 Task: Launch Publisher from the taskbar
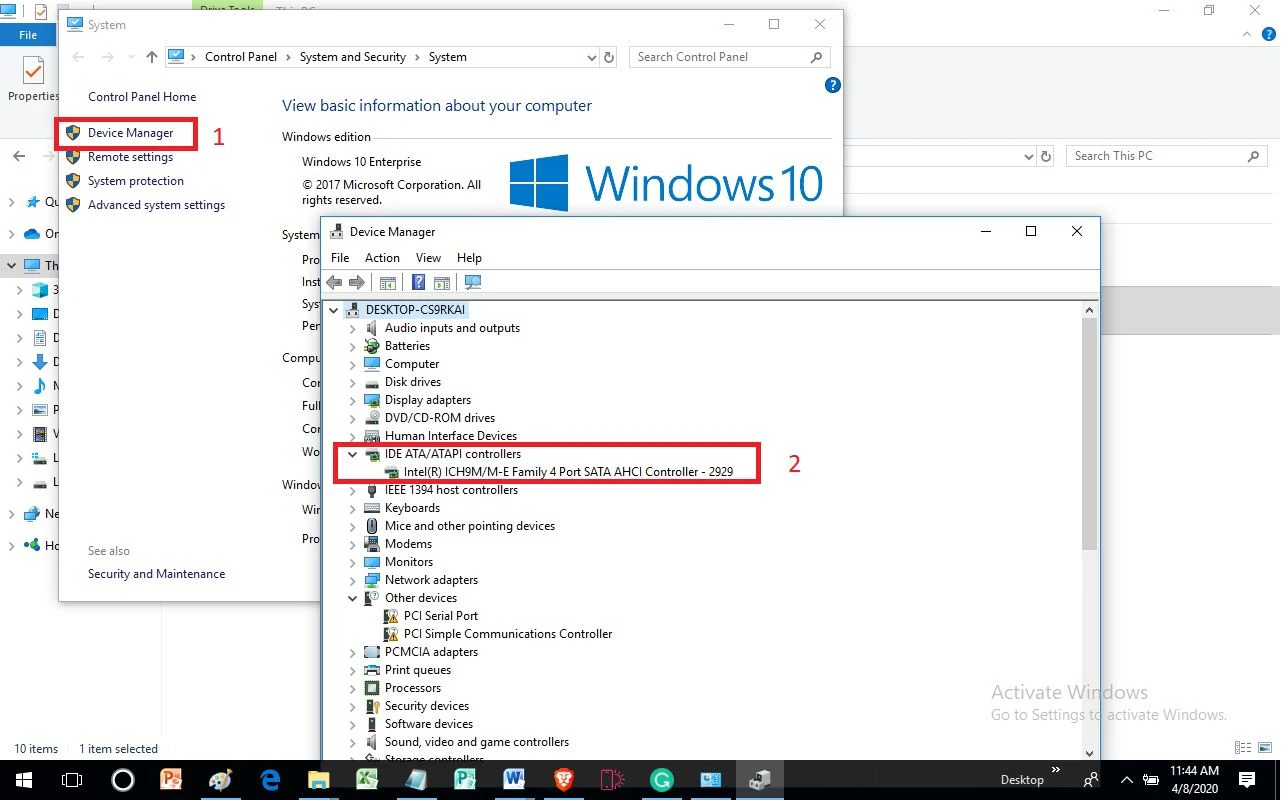[x=465, y=779]
